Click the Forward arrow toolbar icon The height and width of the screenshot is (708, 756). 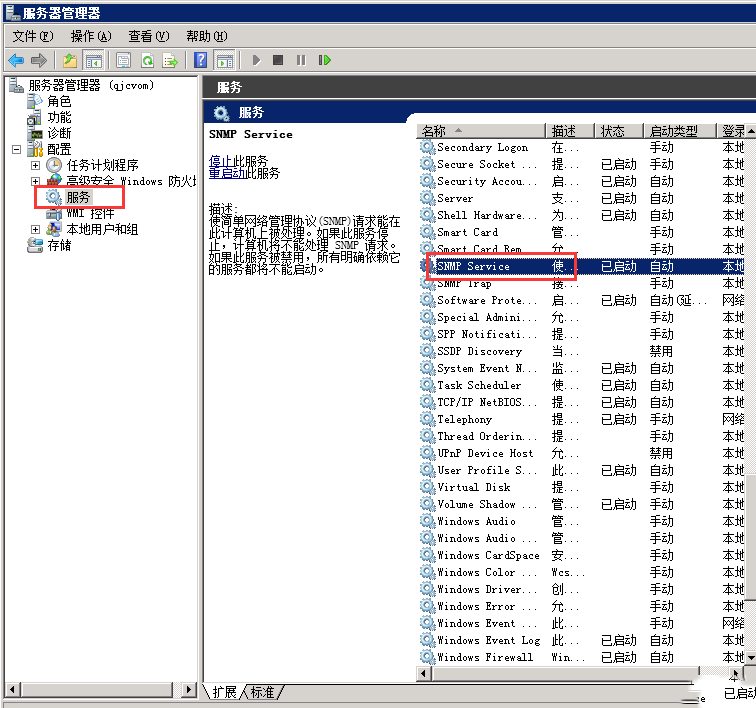point(39,60)
